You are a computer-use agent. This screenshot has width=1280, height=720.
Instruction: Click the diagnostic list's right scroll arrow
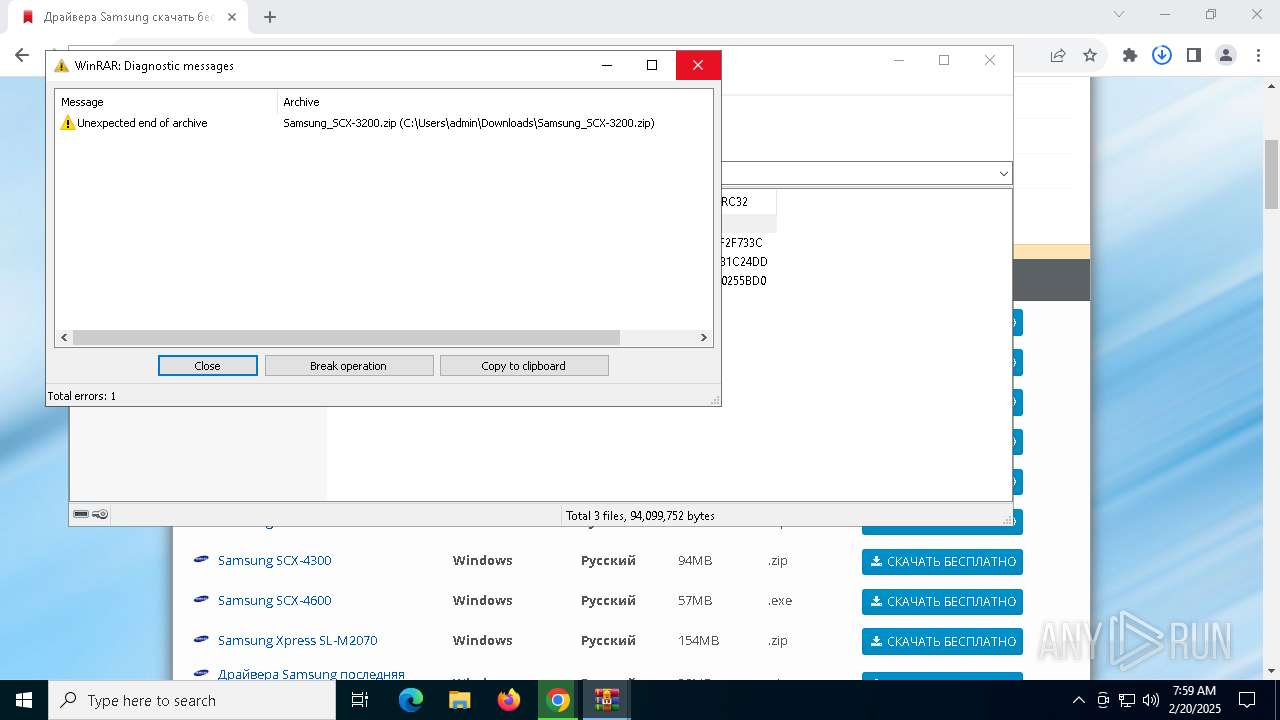point(703,338)
